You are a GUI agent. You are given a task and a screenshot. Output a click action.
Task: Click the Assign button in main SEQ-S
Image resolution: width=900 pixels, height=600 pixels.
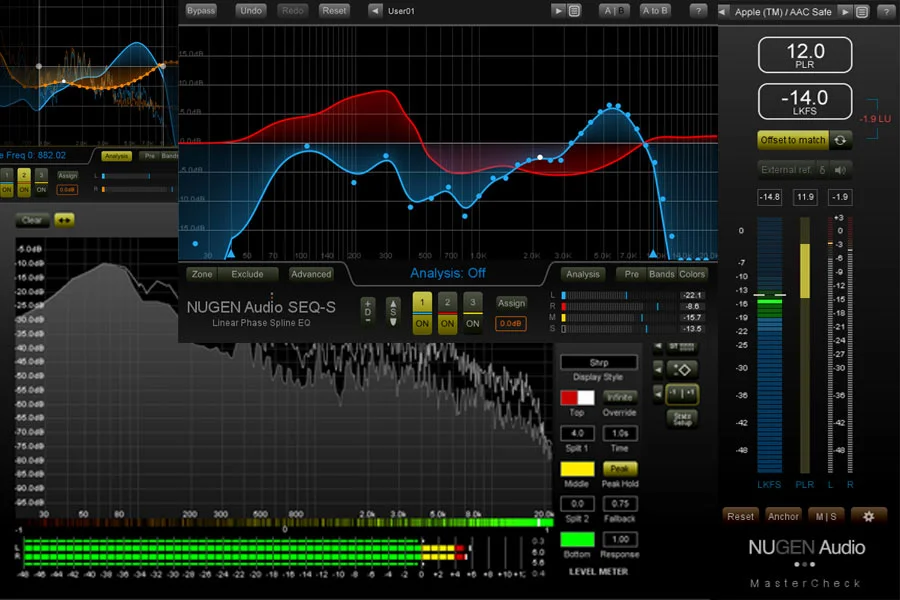pos(511,303)
